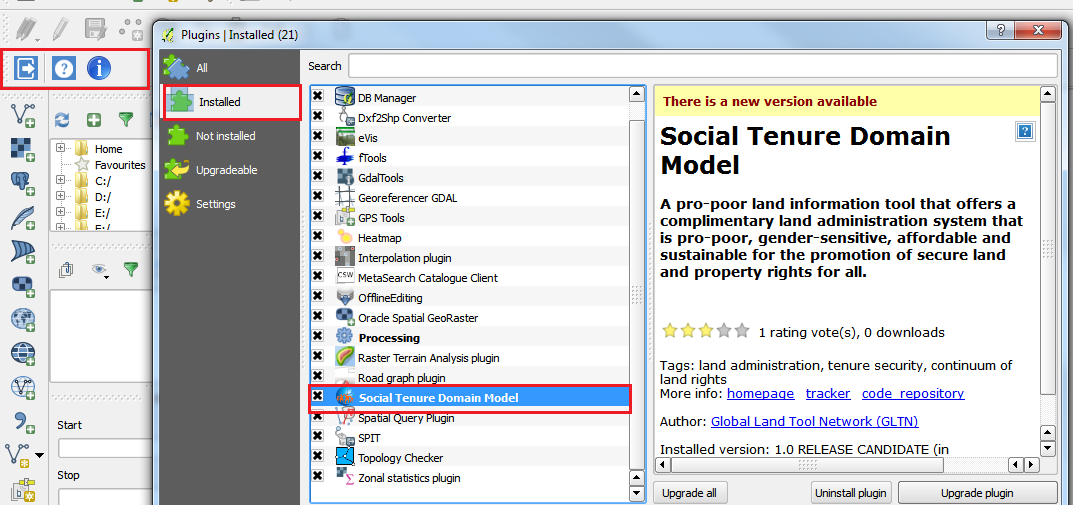Viewport: 1073px width, 505px height.
Task: Expand the C:/ drive in browser tree
Action: [61, 180]
